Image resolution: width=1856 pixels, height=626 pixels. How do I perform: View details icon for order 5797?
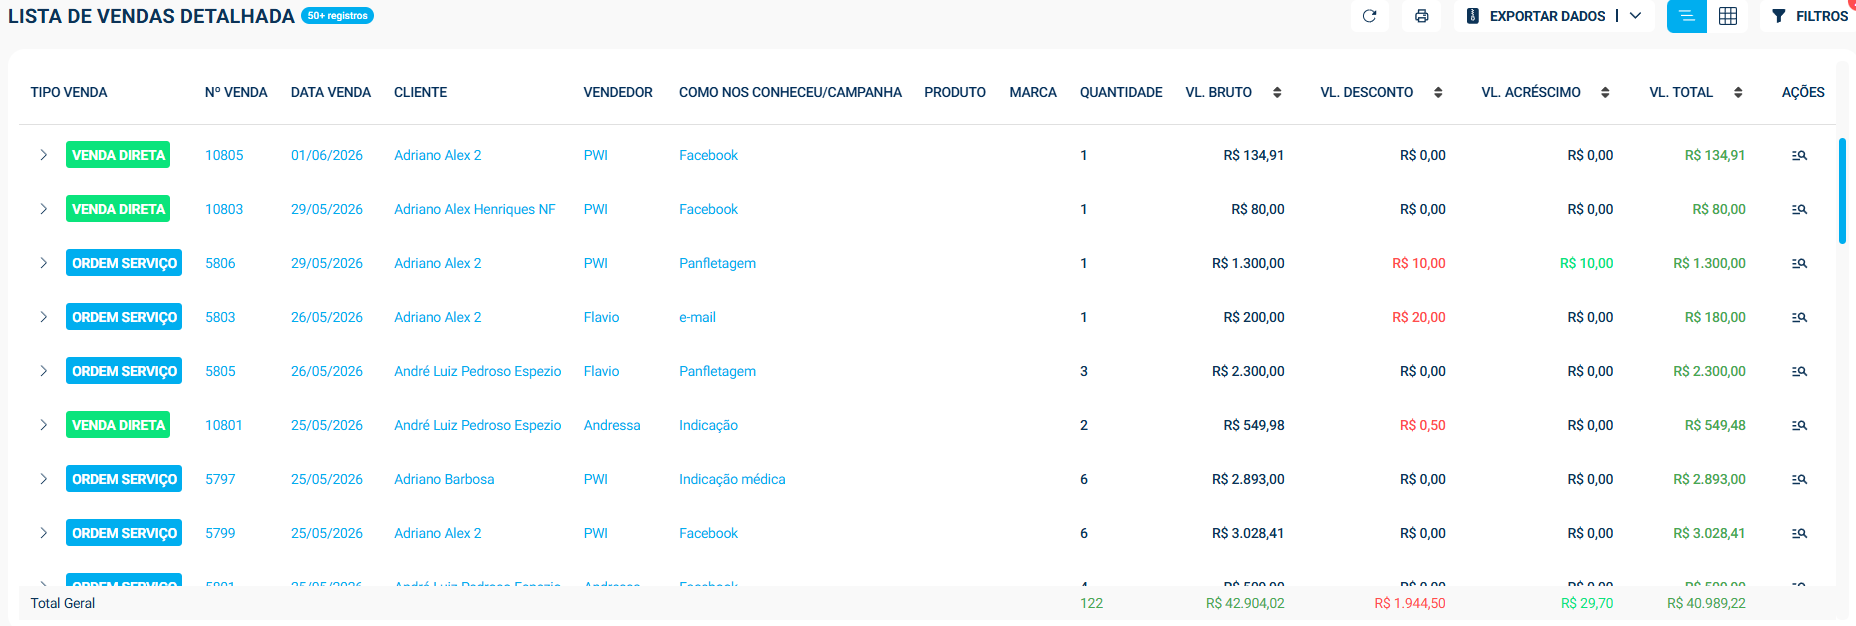pos(1799,479)
